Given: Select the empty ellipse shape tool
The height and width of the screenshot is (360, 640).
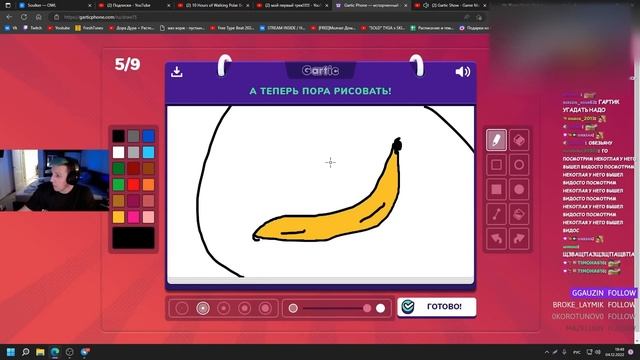Looking at the screenshot, I should [x=519, y=164].
